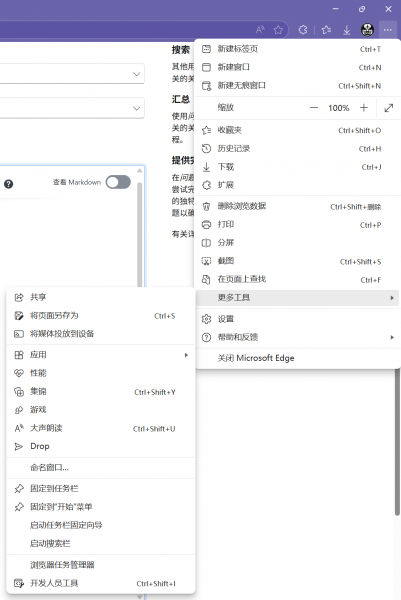401x600 pixels.
Task: Expand the 应用 apps submenu
Action: point(101,355)
